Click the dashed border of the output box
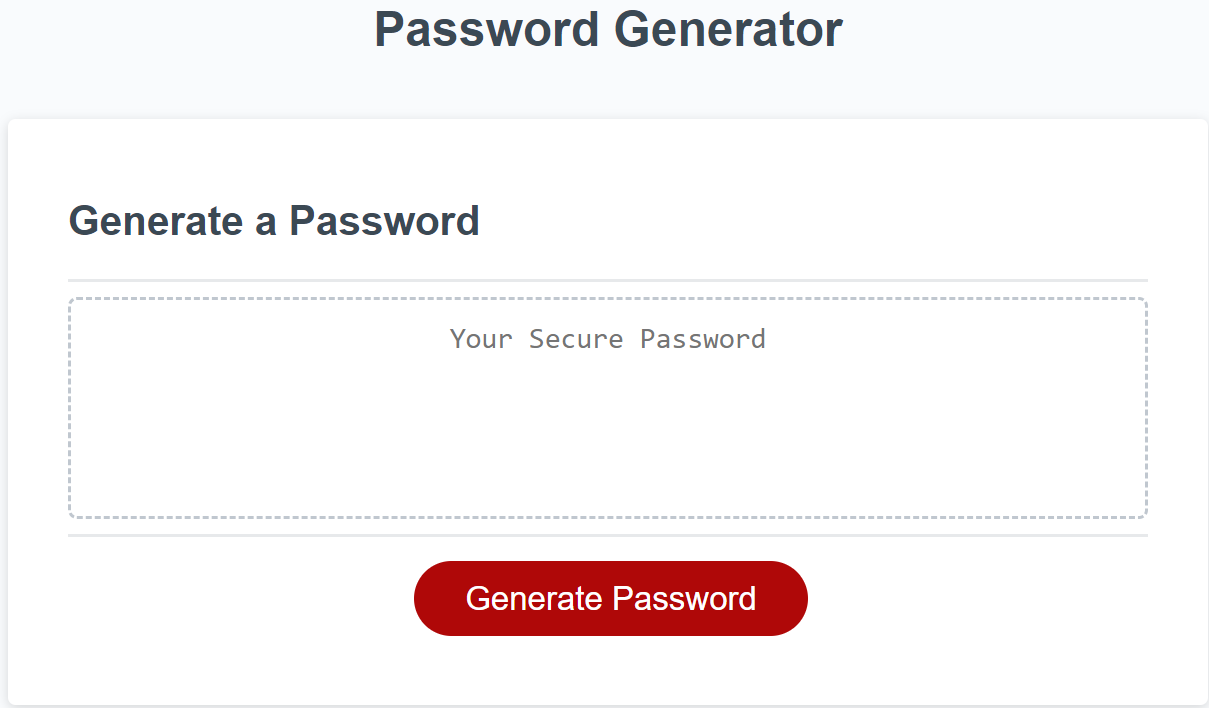1209x708 pixels. [x=607, y=296]
